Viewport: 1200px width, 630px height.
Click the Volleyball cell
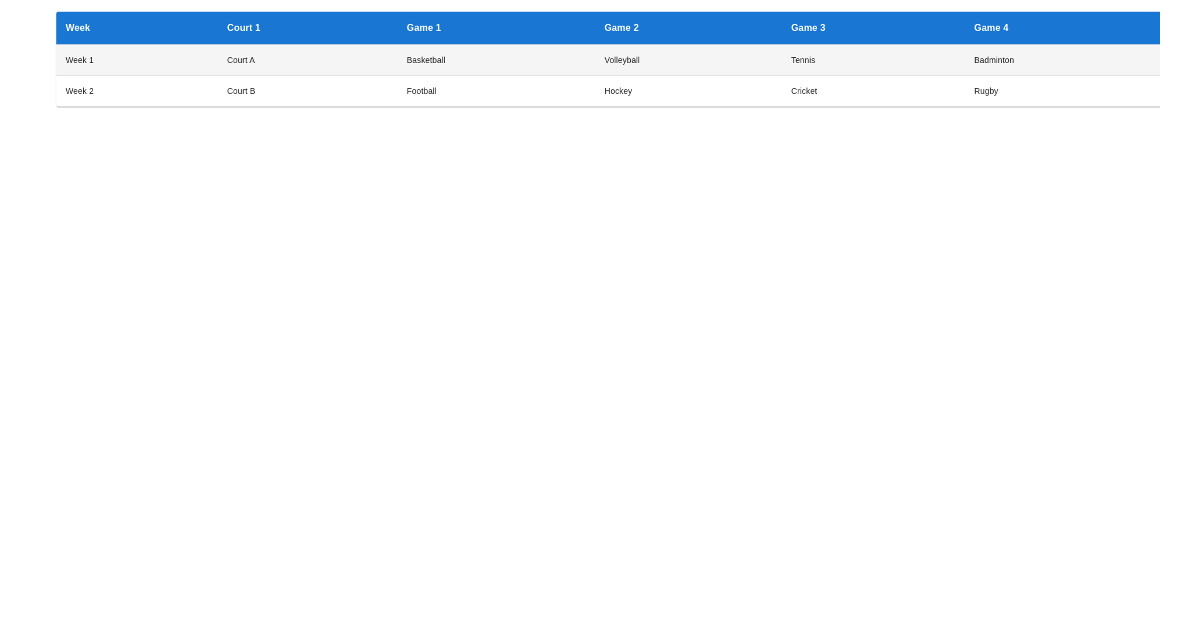click(x=621, y=60)
